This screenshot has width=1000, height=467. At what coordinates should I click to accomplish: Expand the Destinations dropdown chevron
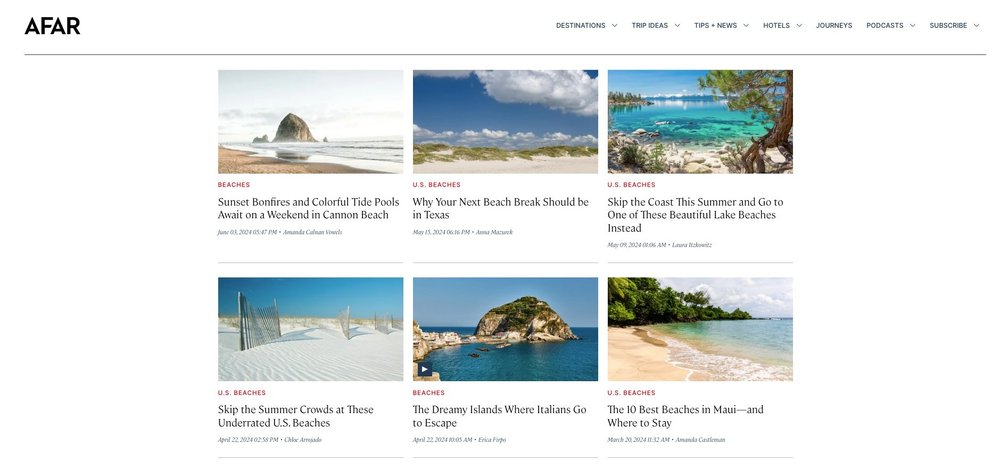click(x=614, y=26)
